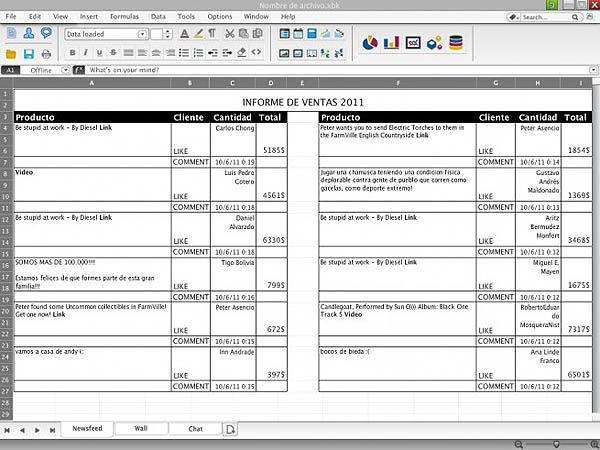Insert the descending trend chart
The image size is (600, 450).
339,34
